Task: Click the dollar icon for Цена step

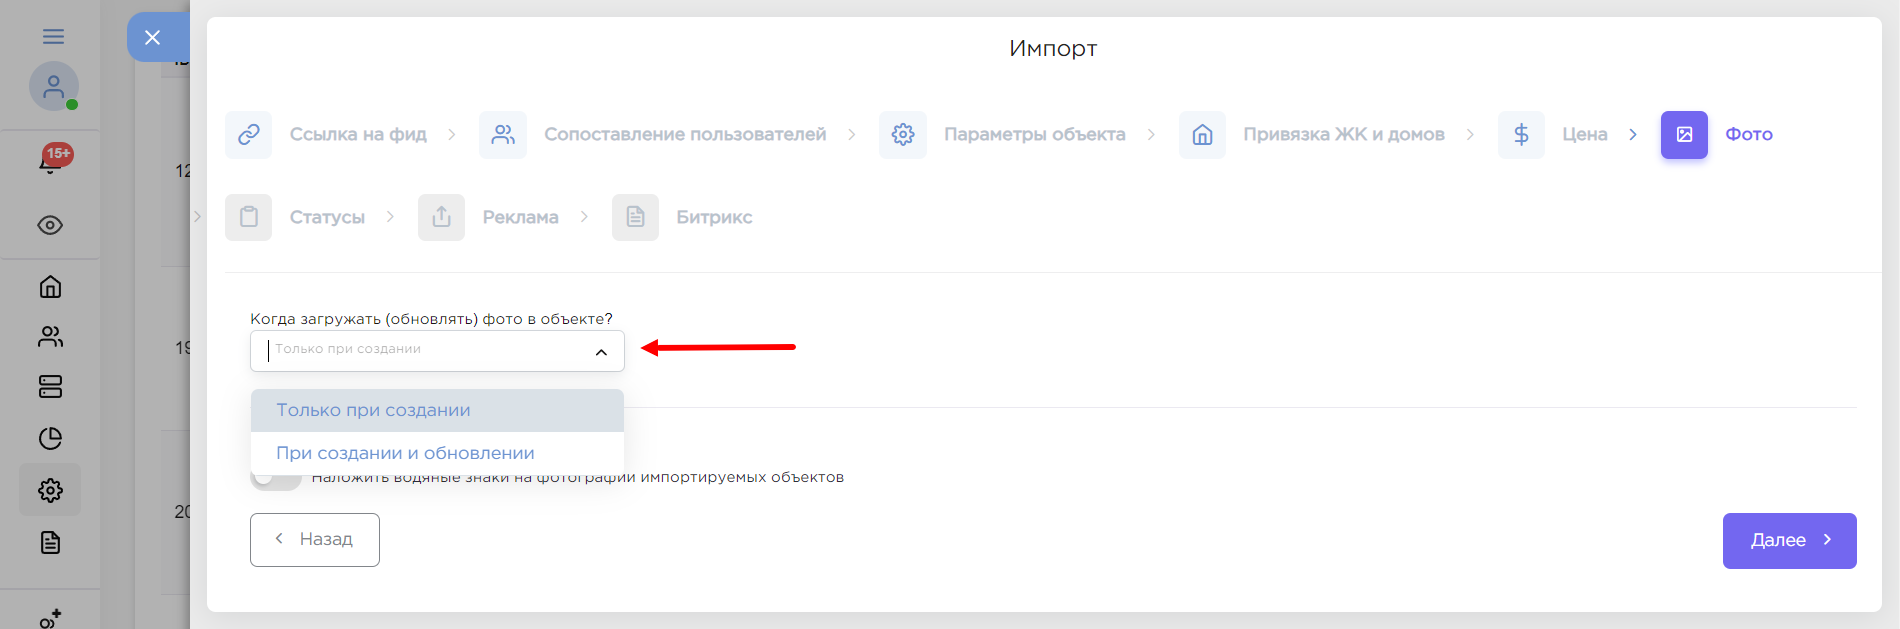Action: (1521, 135)
